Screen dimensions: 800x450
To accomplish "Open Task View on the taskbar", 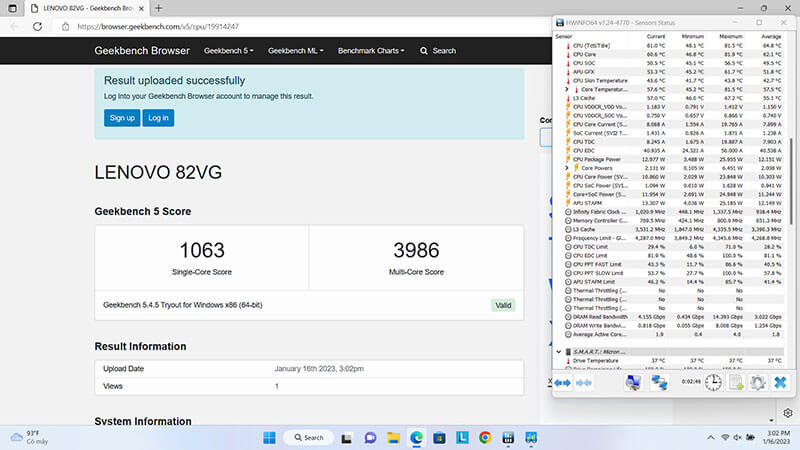I will coord(346,438).
